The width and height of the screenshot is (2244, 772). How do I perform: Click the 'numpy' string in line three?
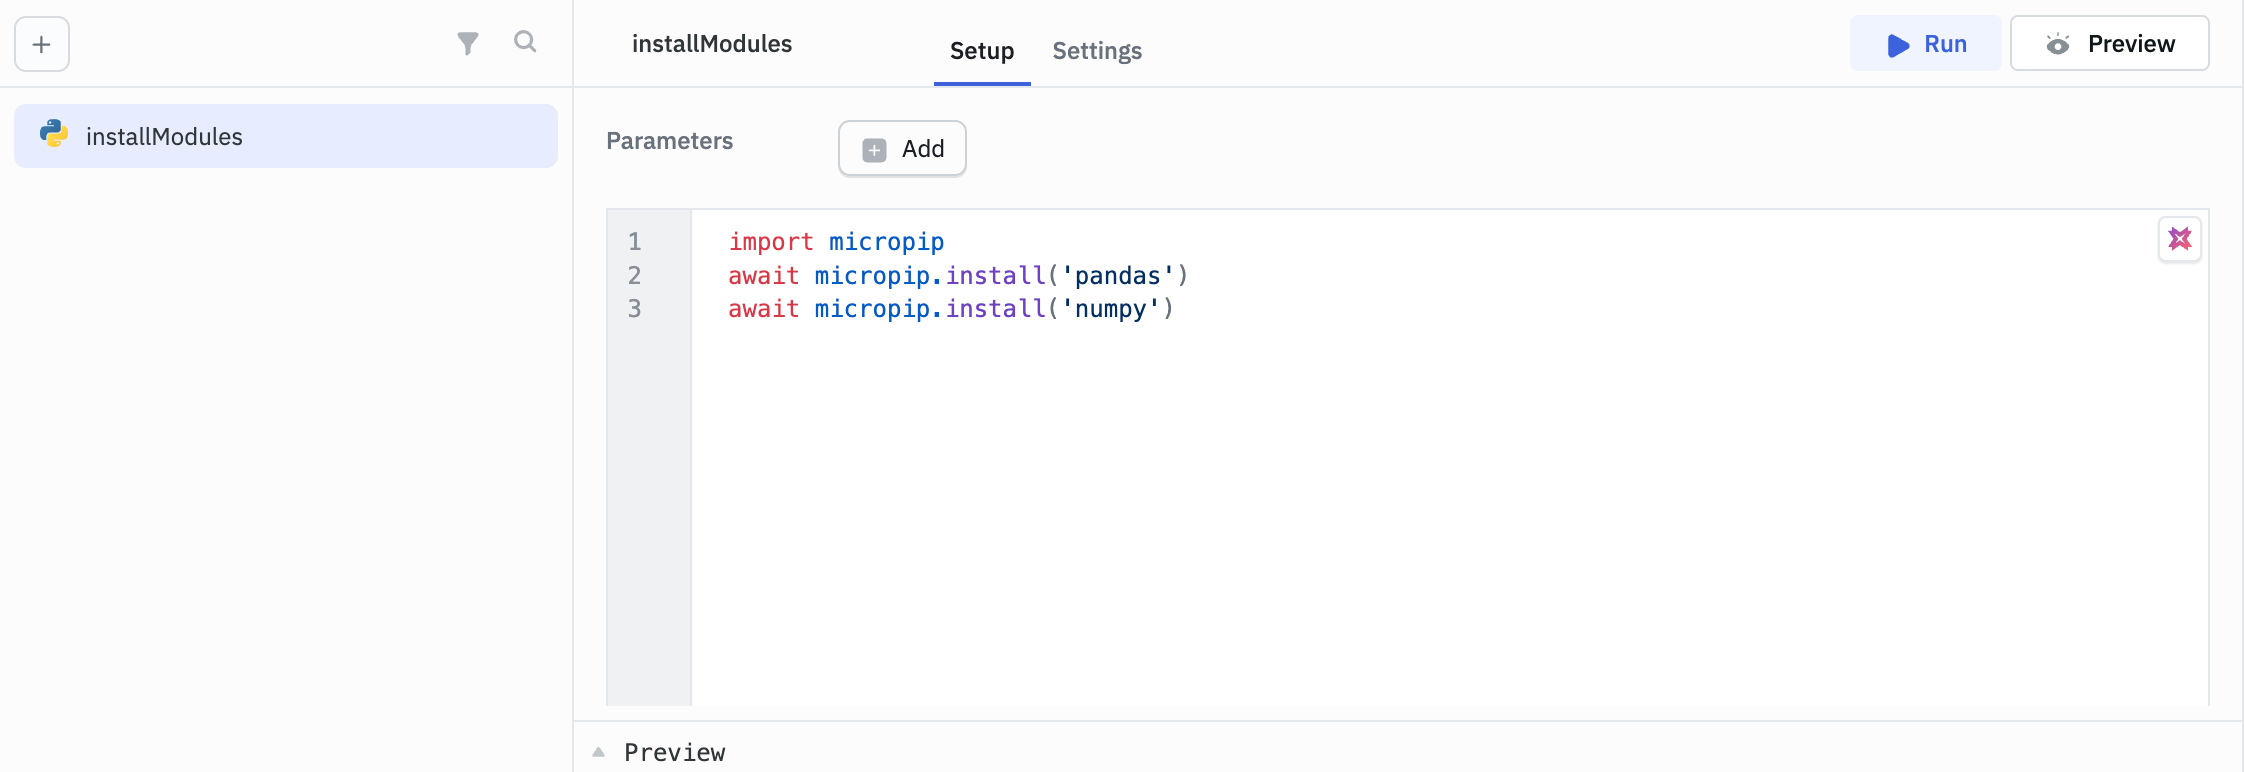(1110, 309)
